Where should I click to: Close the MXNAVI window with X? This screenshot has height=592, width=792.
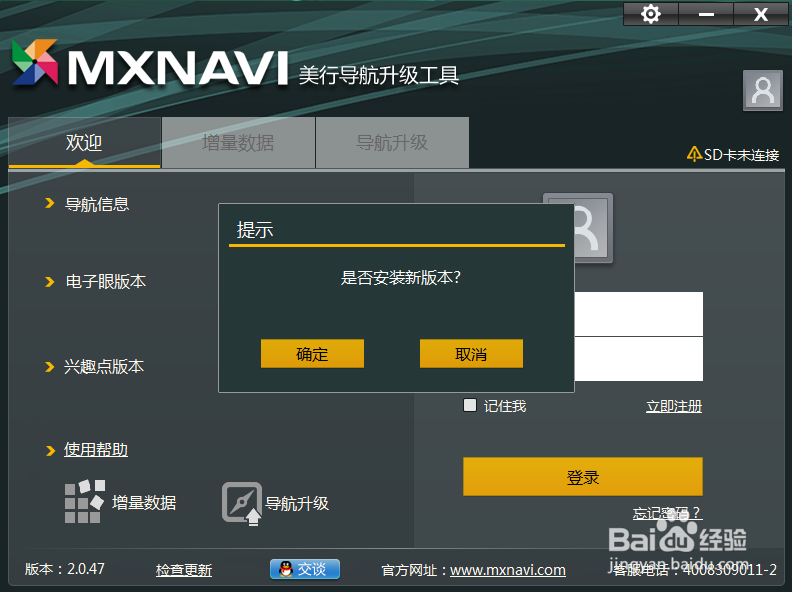[x=761, y=14]
